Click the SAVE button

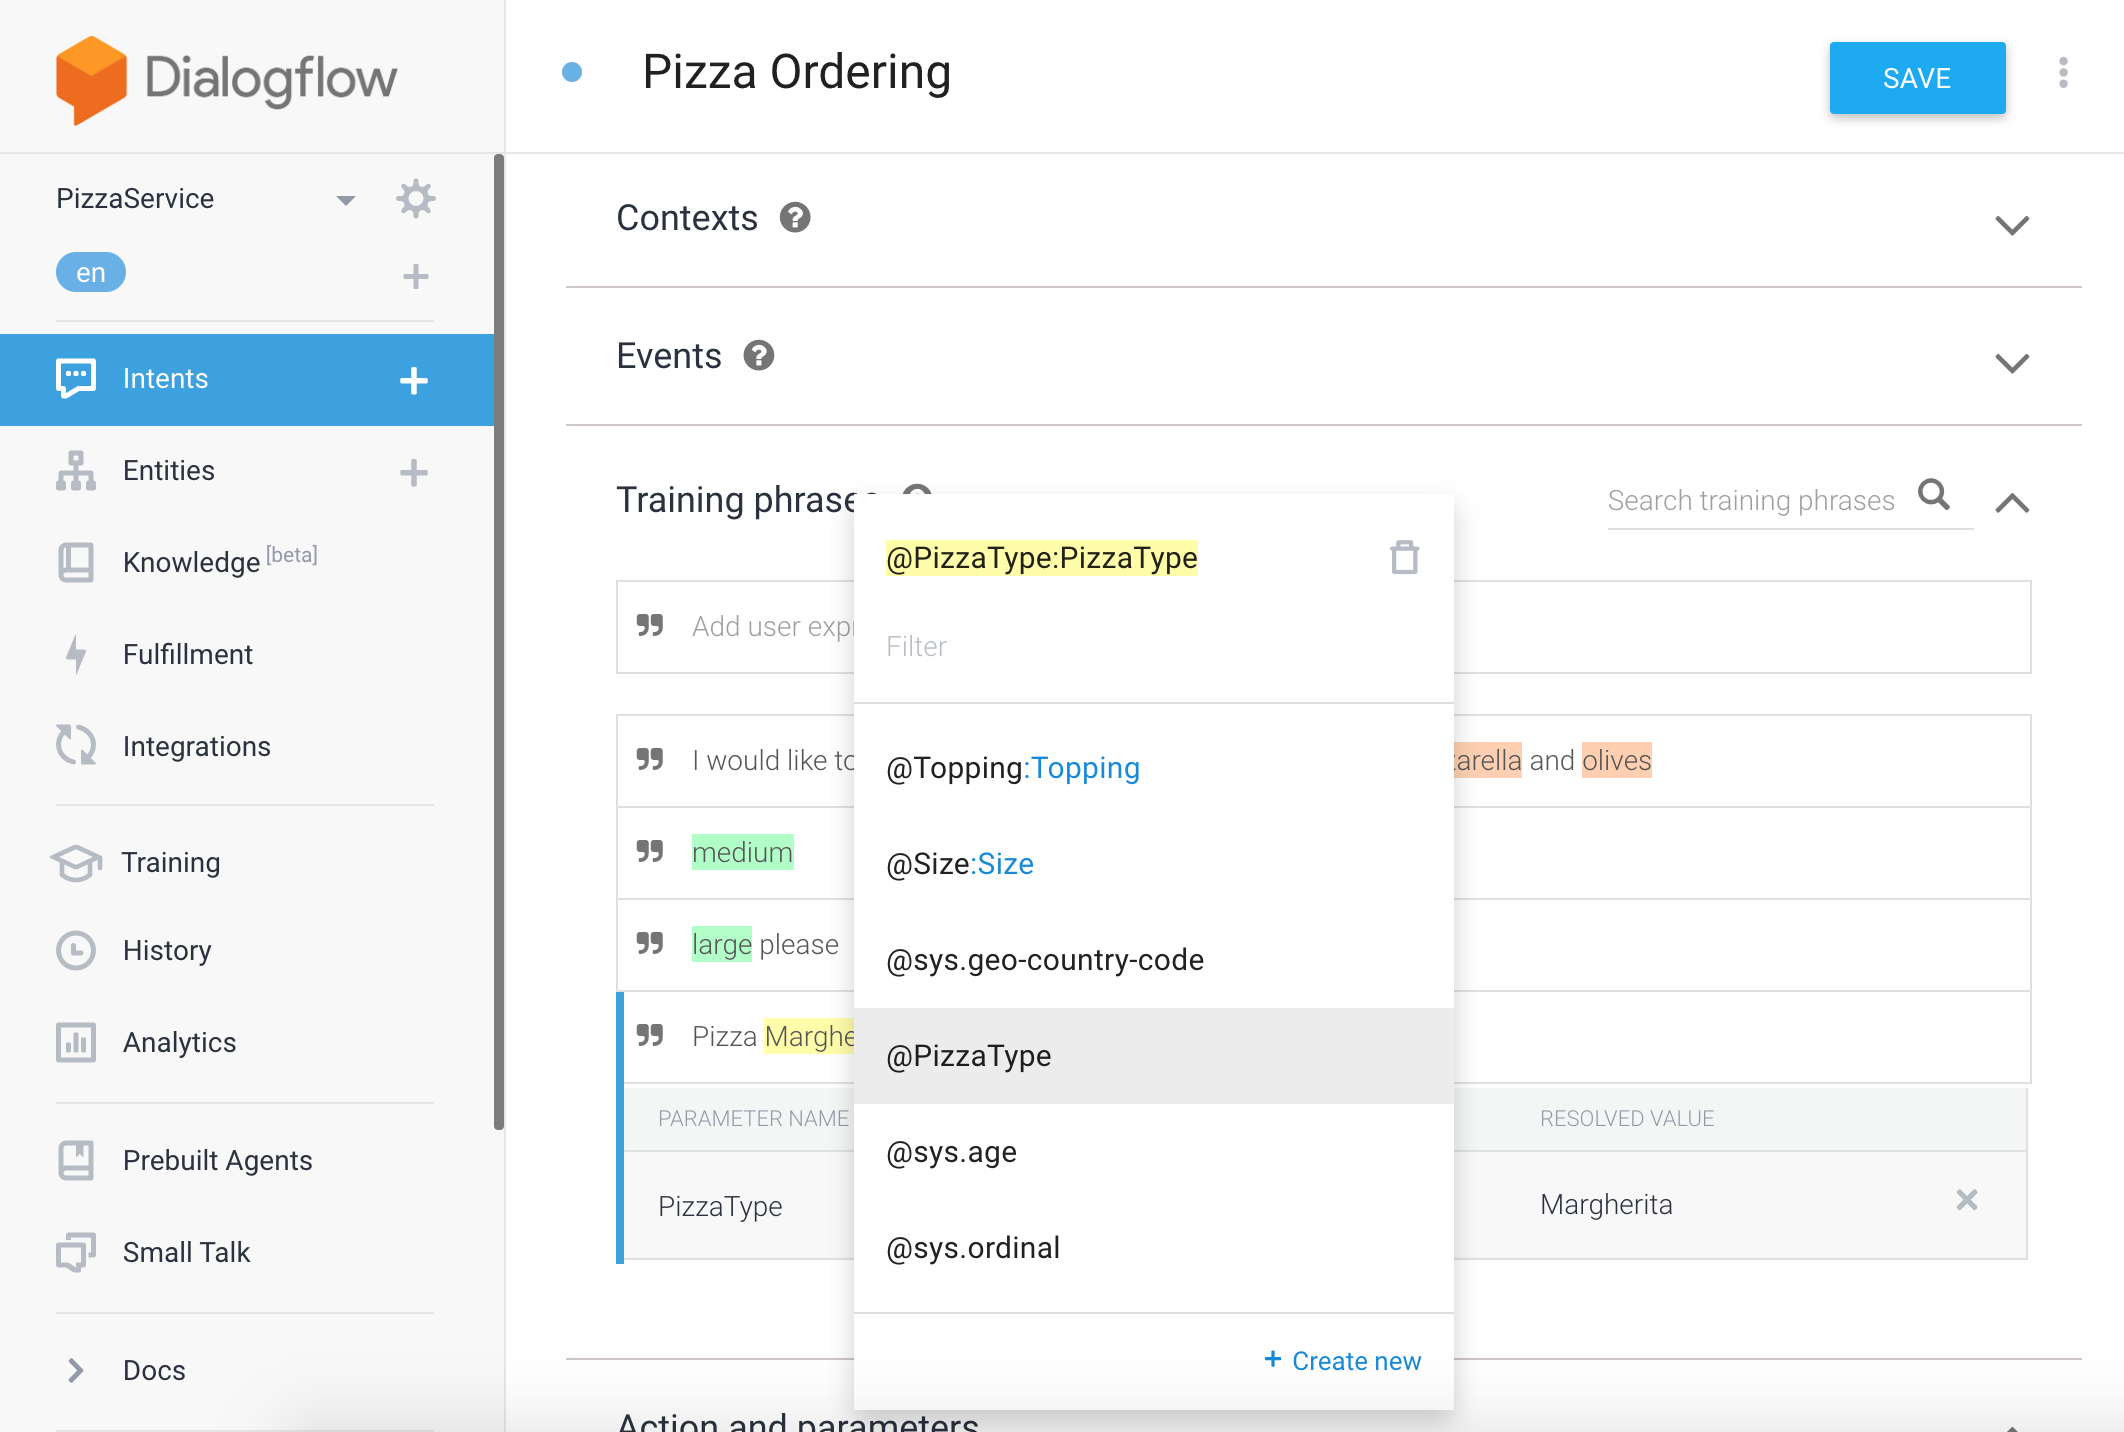click(x=1917, y=78)
